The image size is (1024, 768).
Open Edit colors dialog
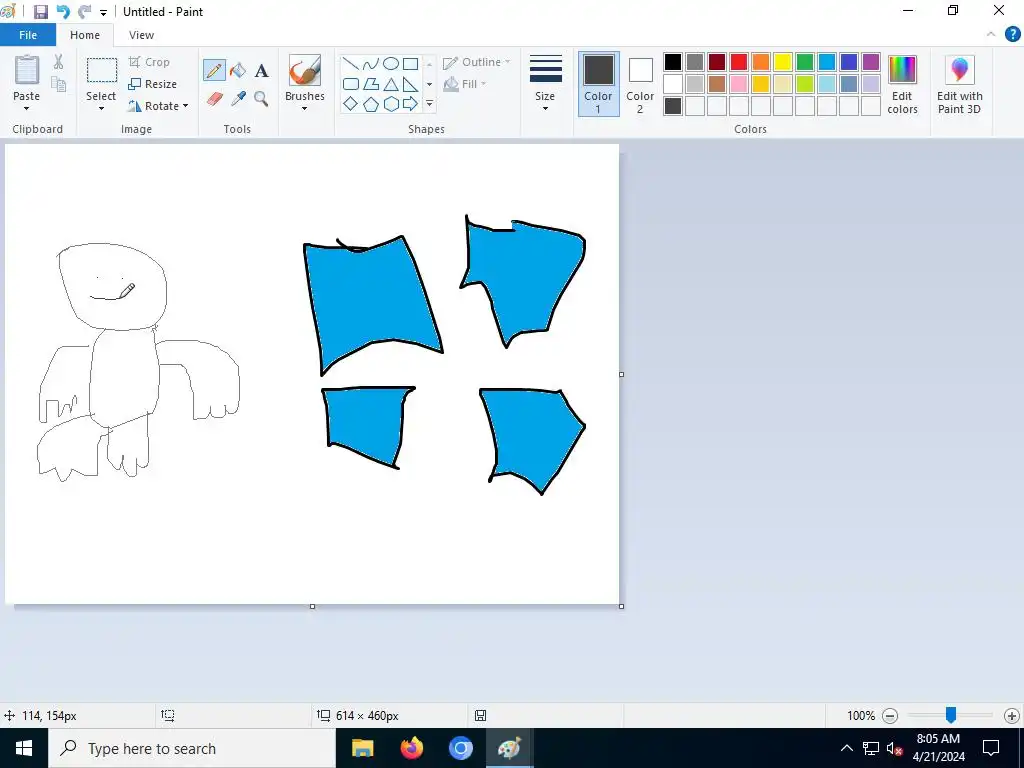coord(903,85)
